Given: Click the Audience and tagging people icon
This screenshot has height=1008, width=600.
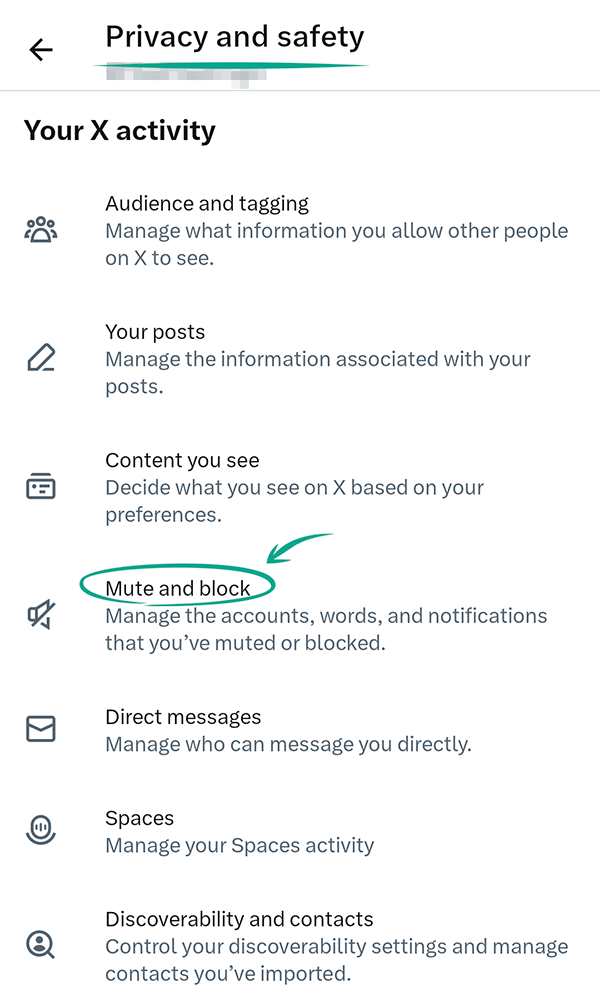Looking at the screenshot, I should (x=41, y=230).
